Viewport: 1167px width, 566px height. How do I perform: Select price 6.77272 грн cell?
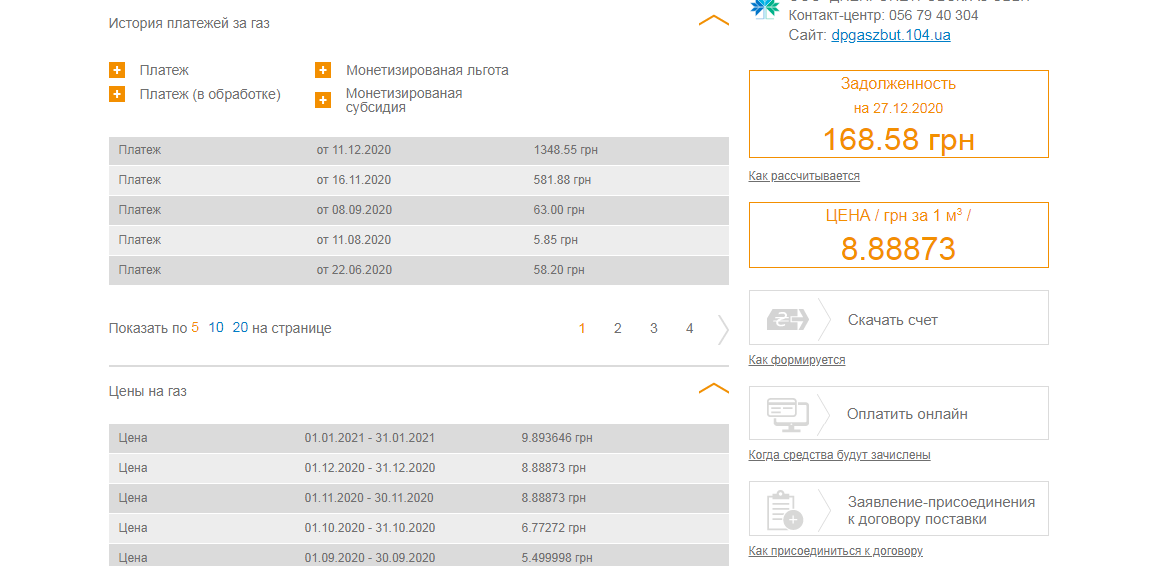[554, 528]
